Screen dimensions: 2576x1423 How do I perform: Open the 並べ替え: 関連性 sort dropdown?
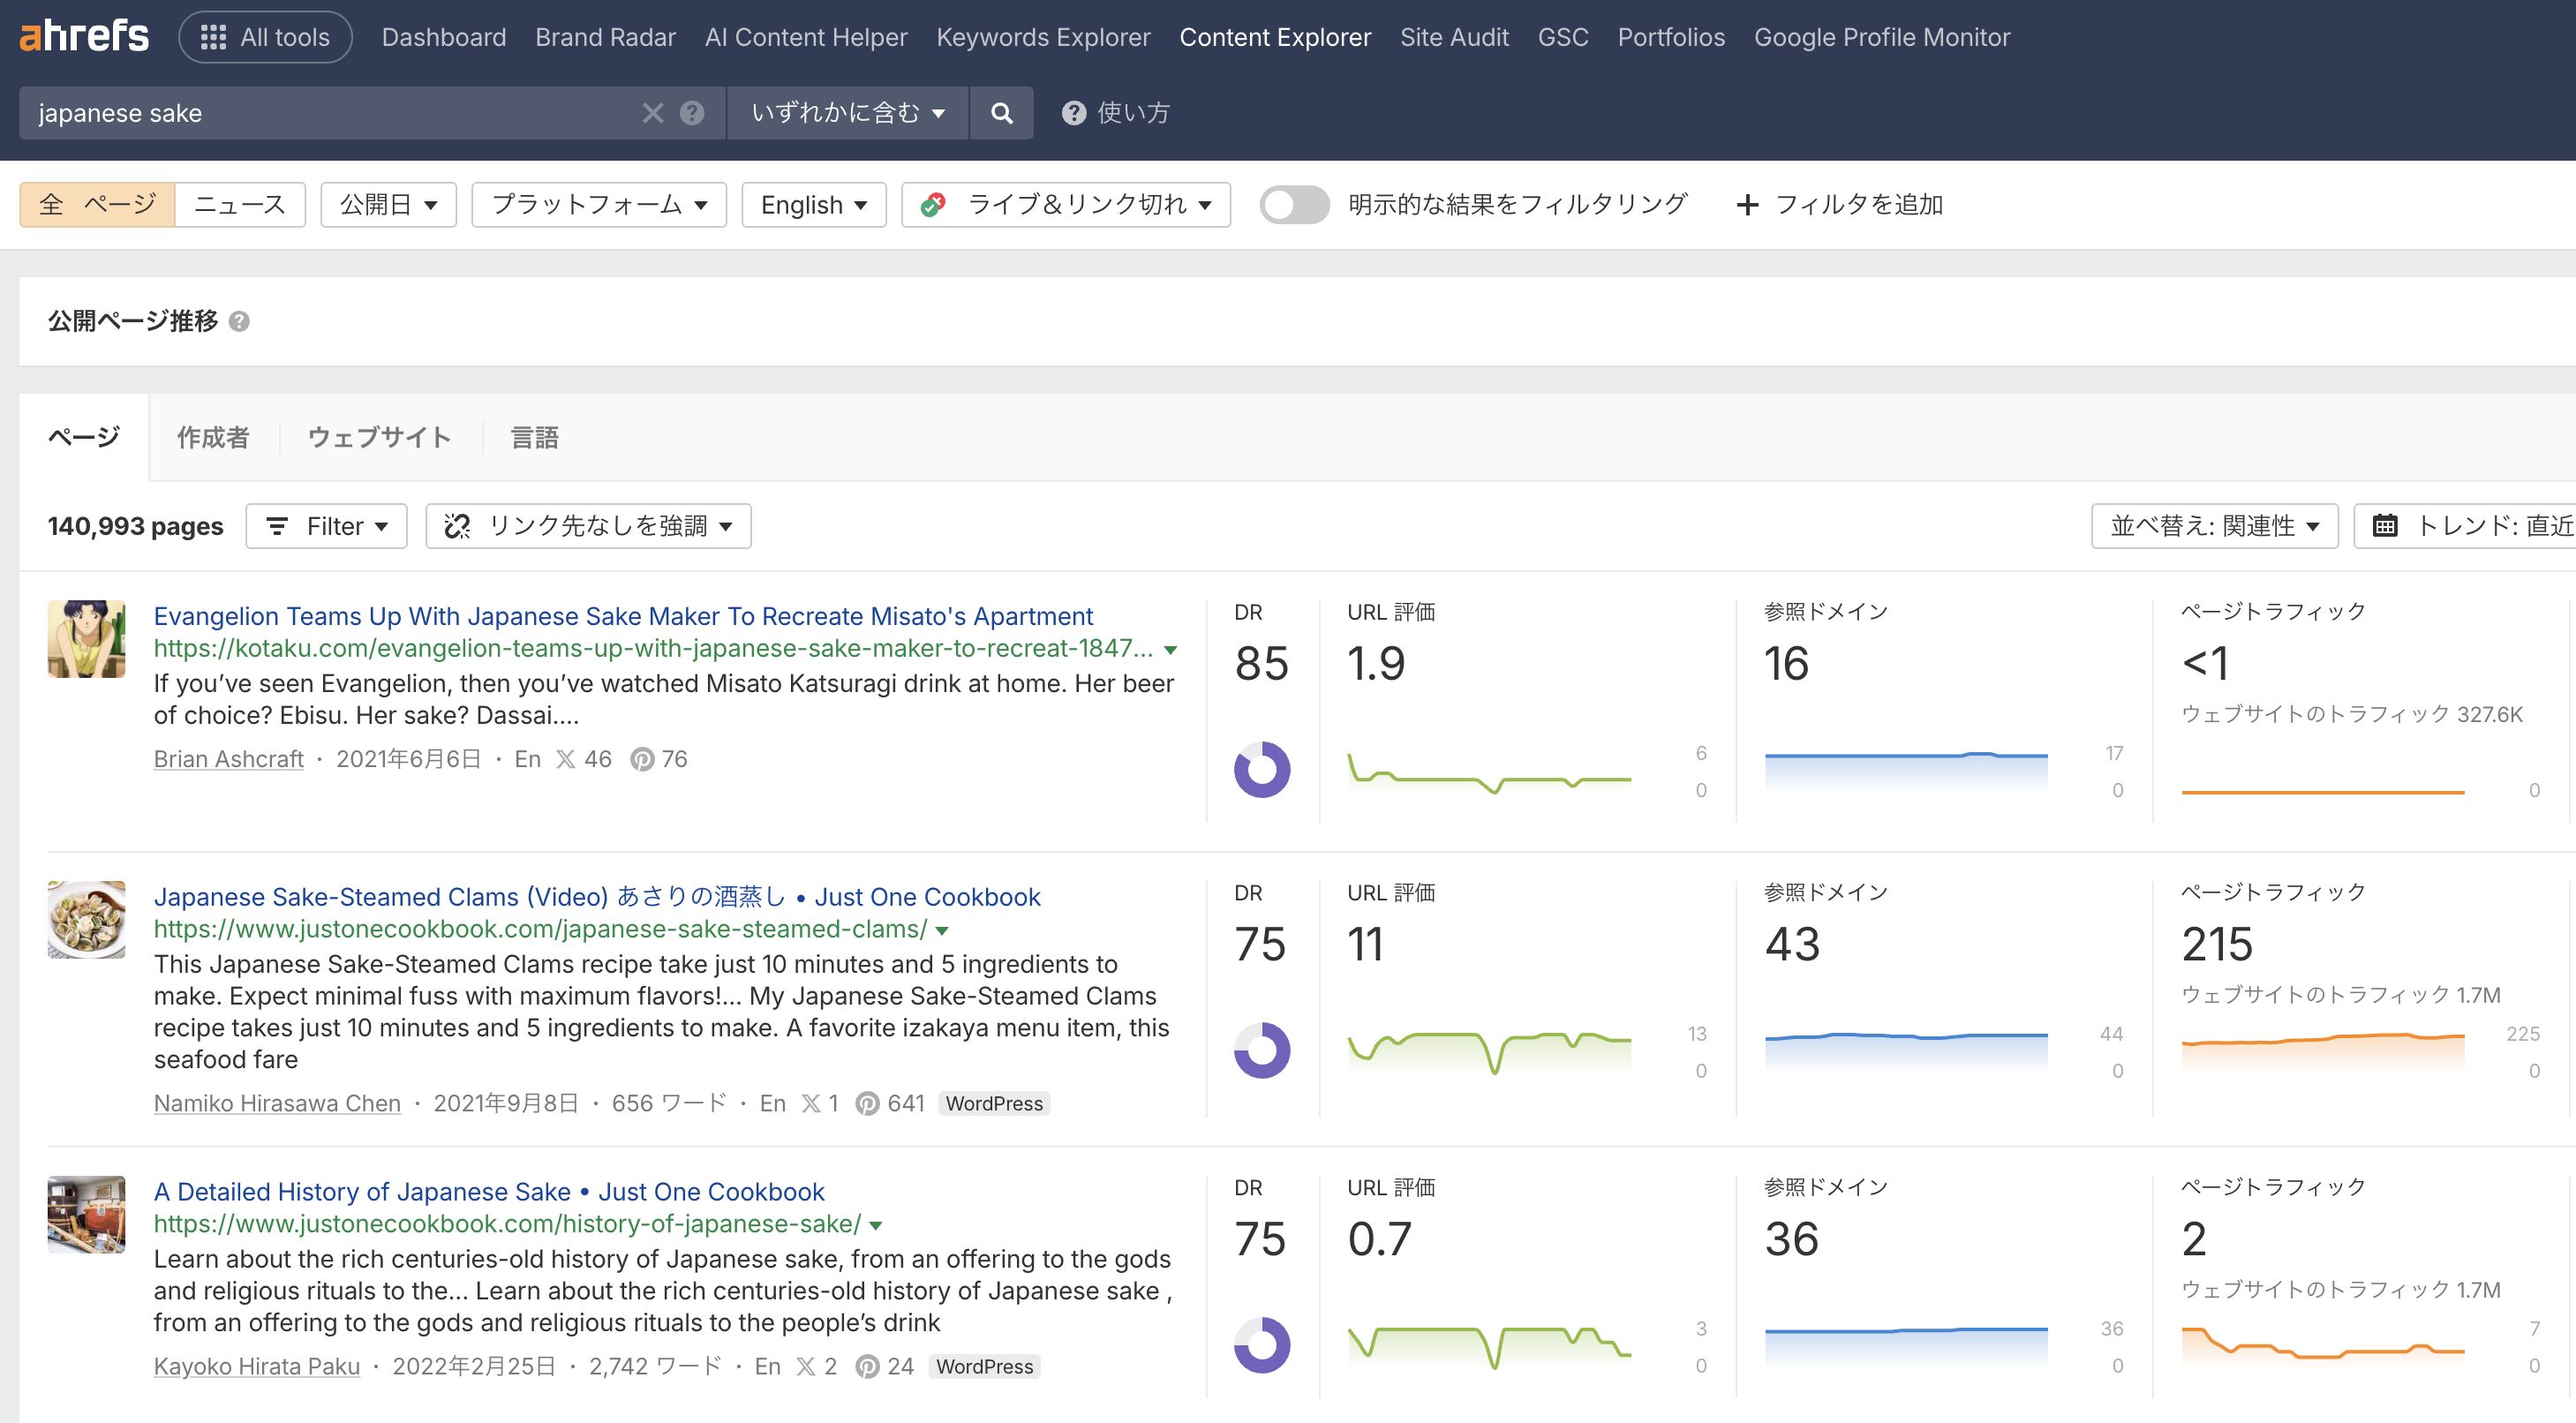pos(2214,526)
